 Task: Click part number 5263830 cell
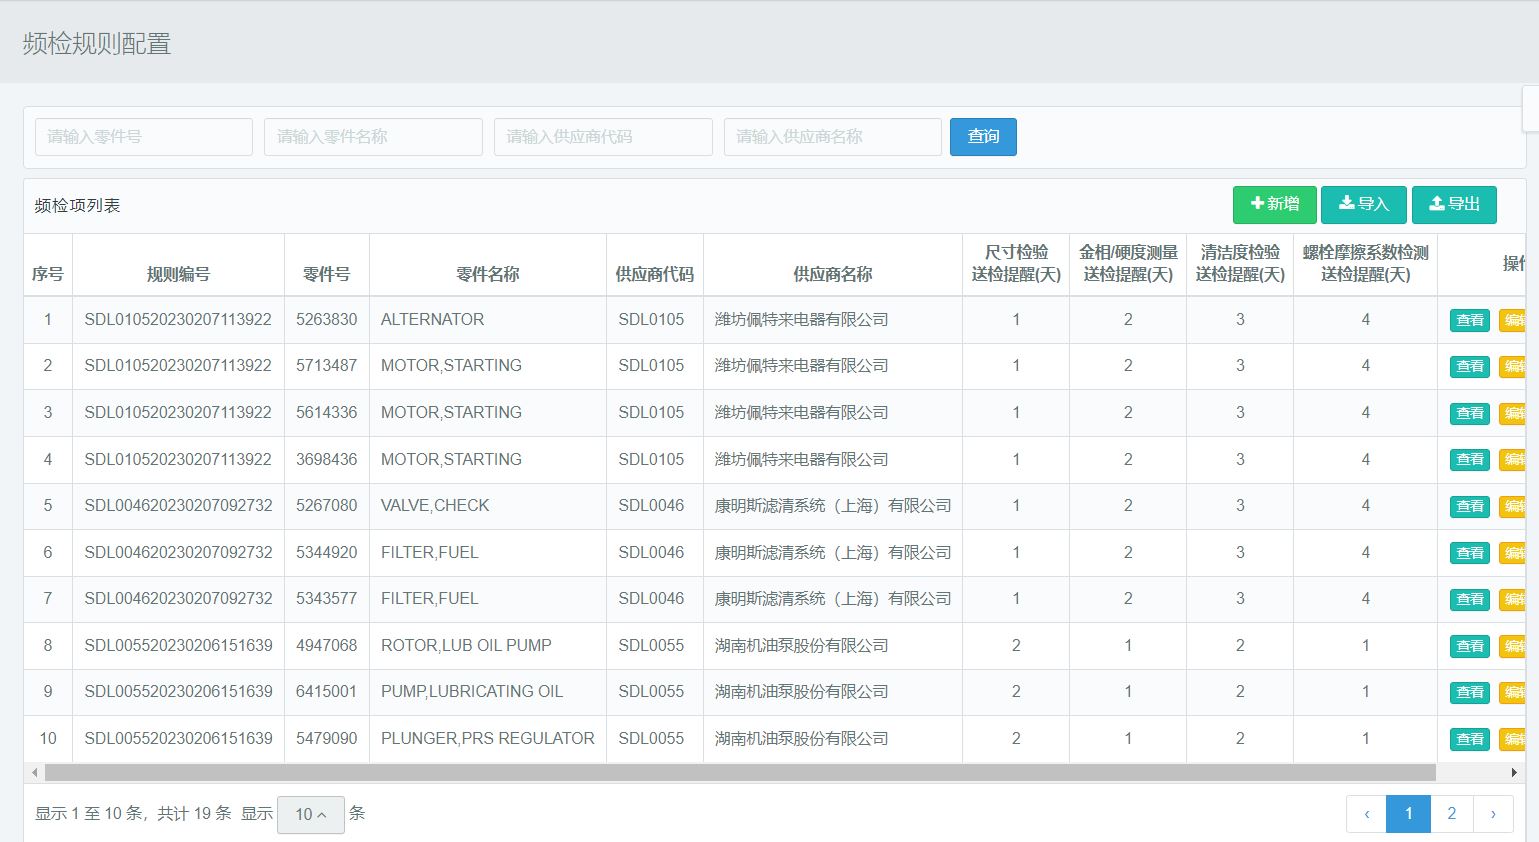pos(327,320)
